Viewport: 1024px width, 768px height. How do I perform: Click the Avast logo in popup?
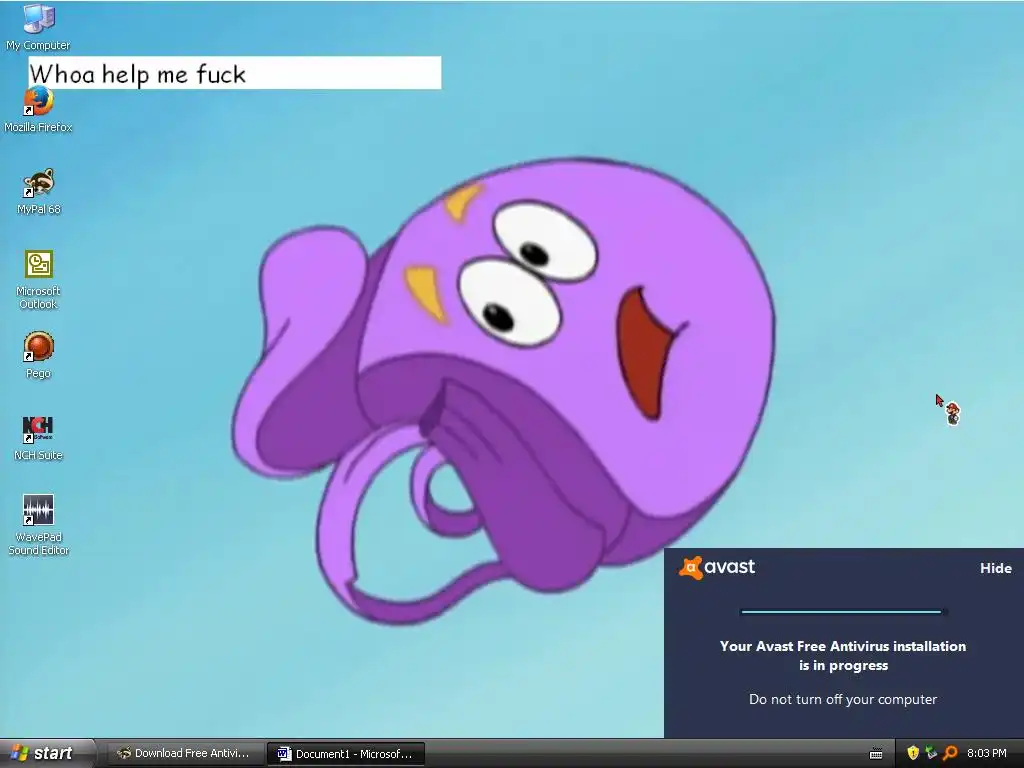click(x=717, y=567)
